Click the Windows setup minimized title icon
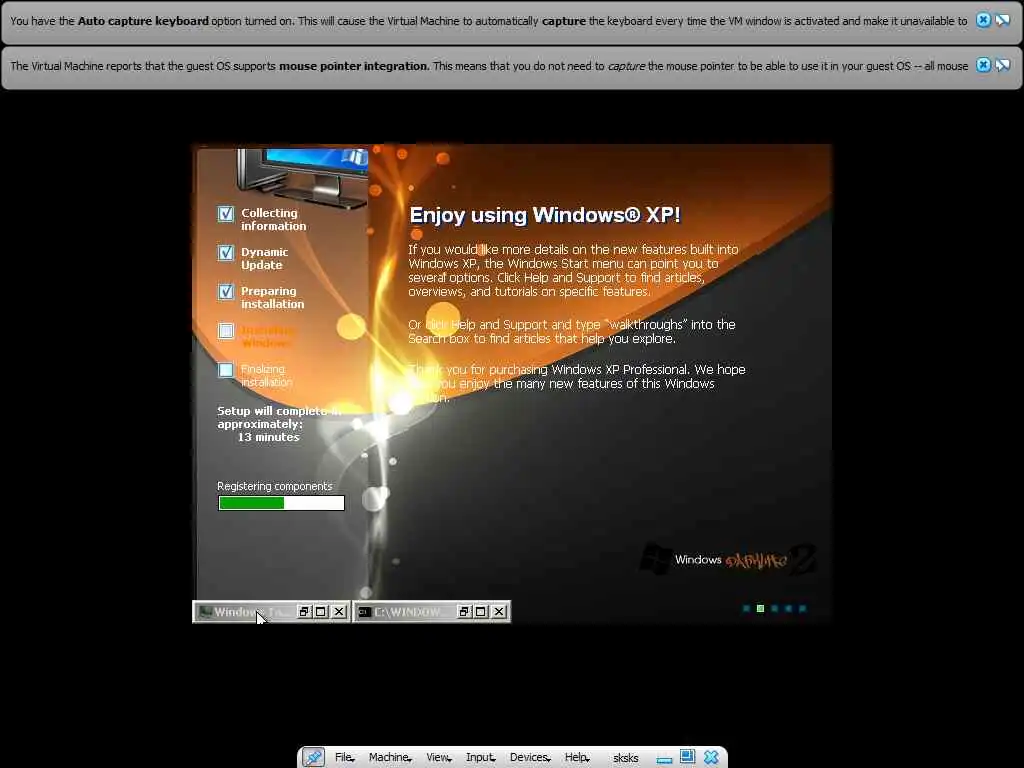The height and width of the screenshot is (768, 1024). (205, 612)
